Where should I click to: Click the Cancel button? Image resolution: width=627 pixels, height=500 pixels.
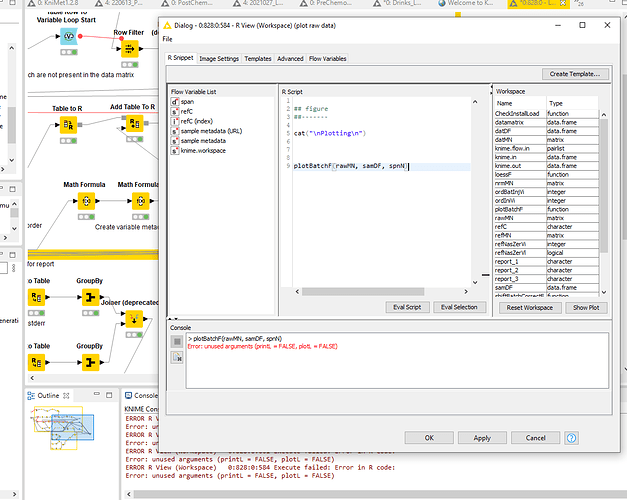pos(535,438)
